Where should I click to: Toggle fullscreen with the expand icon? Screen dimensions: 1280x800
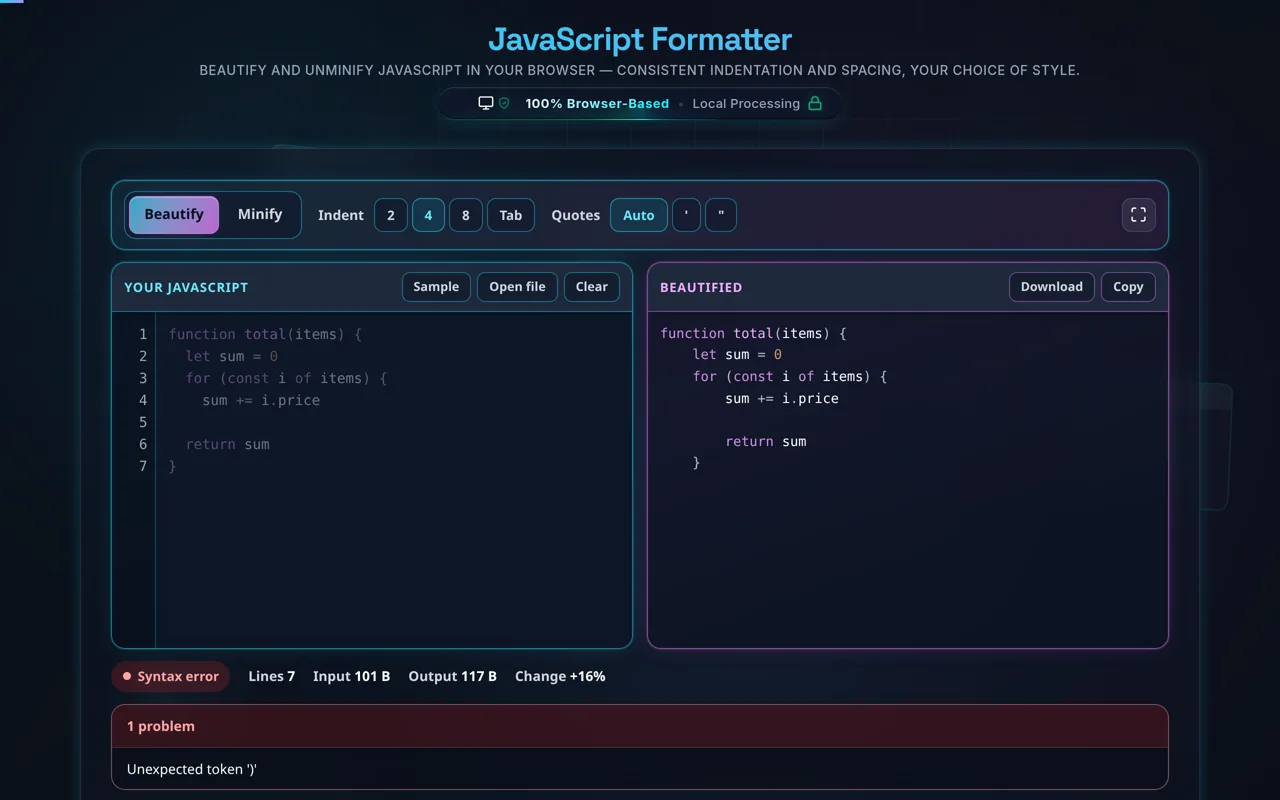click(1138, 215)
